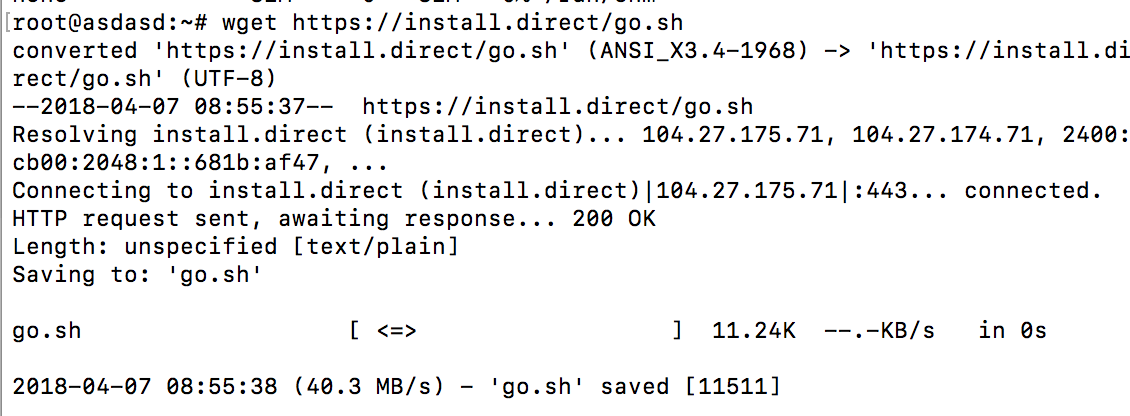The width and height of the screenshot is (1130, 416).
Task: Click the timestamp 2018-04-07 08:55:37
Action: pyautogui.click(x=172, y=107)
